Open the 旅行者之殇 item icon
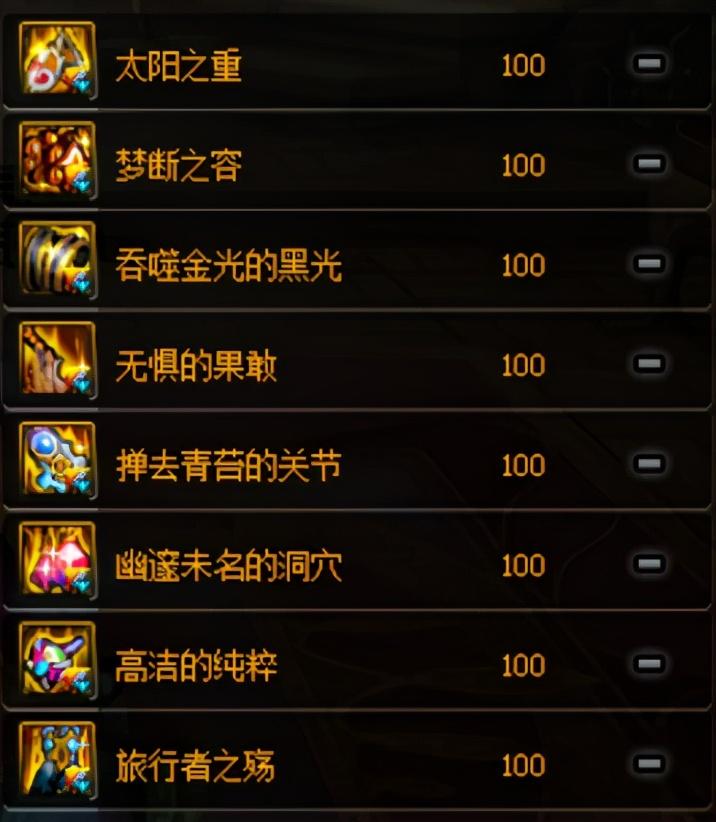Viewport: 716px width, 822px height. click(x=58, y=761)
